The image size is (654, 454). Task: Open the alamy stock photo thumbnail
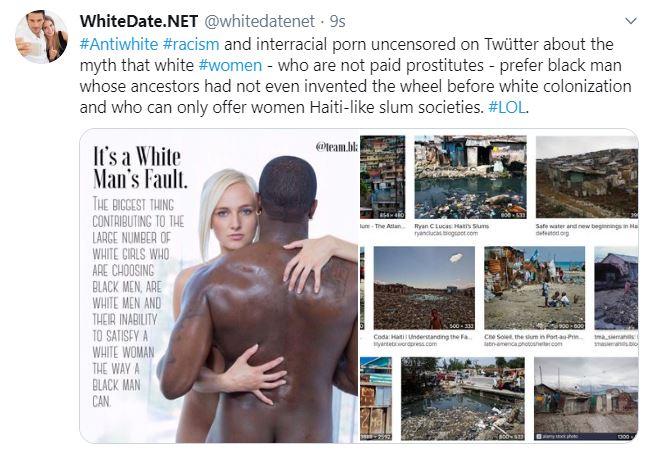click(586, 399)
